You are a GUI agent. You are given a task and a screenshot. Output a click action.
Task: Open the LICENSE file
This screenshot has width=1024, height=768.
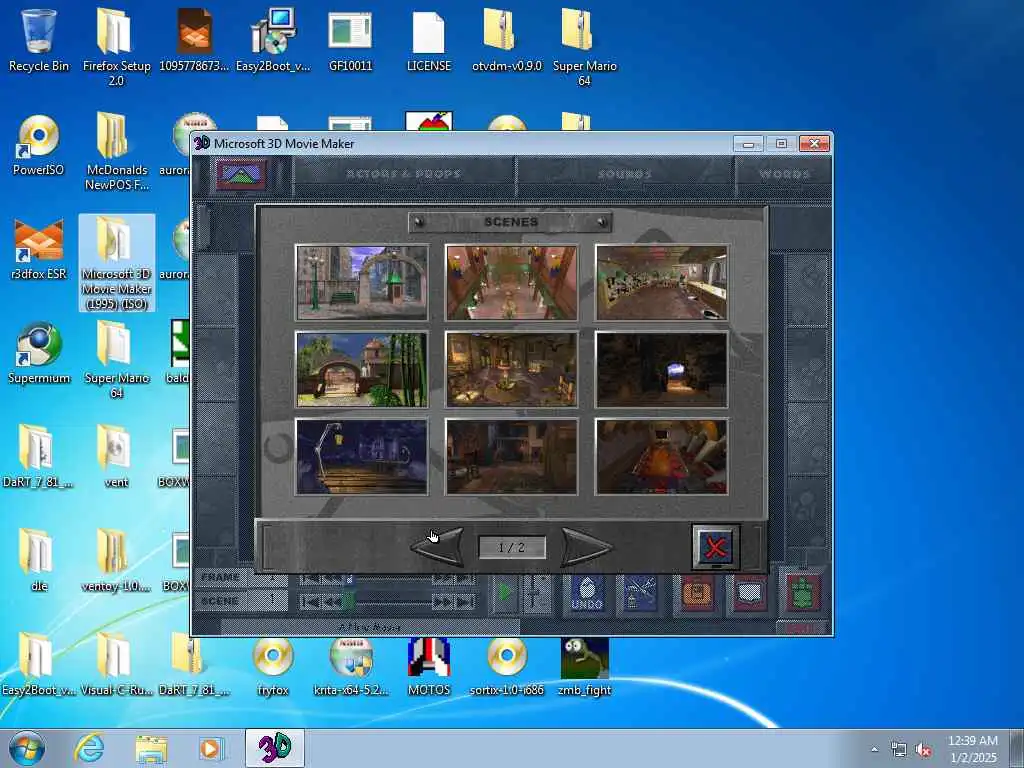tap(428, 39)
